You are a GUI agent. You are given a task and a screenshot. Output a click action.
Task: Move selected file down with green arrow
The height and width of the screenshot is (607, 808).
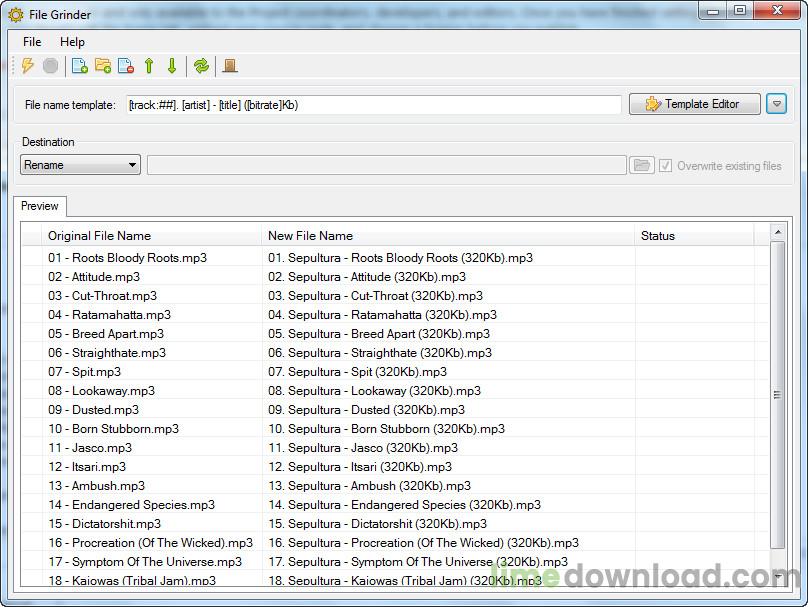point(172,65)
